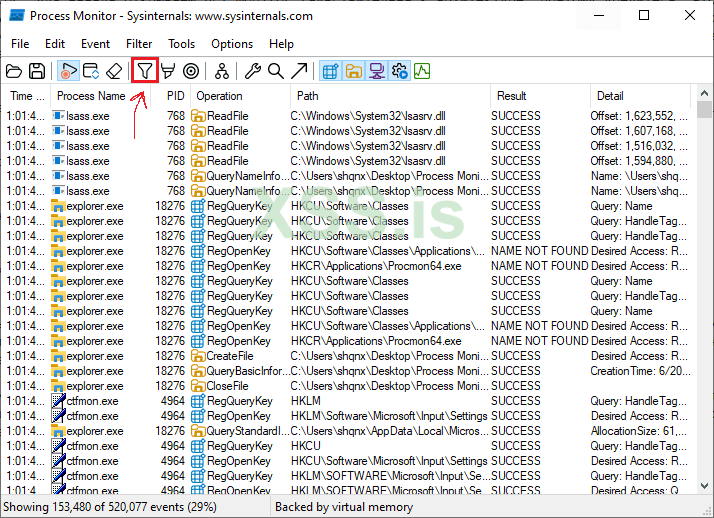Image resolution: width=714 pixels, height=518 pixels.
Task: Select path 'C:\Users\shqnx\AppData\Local\Micros...'
Action: click(x=389, y=431)
